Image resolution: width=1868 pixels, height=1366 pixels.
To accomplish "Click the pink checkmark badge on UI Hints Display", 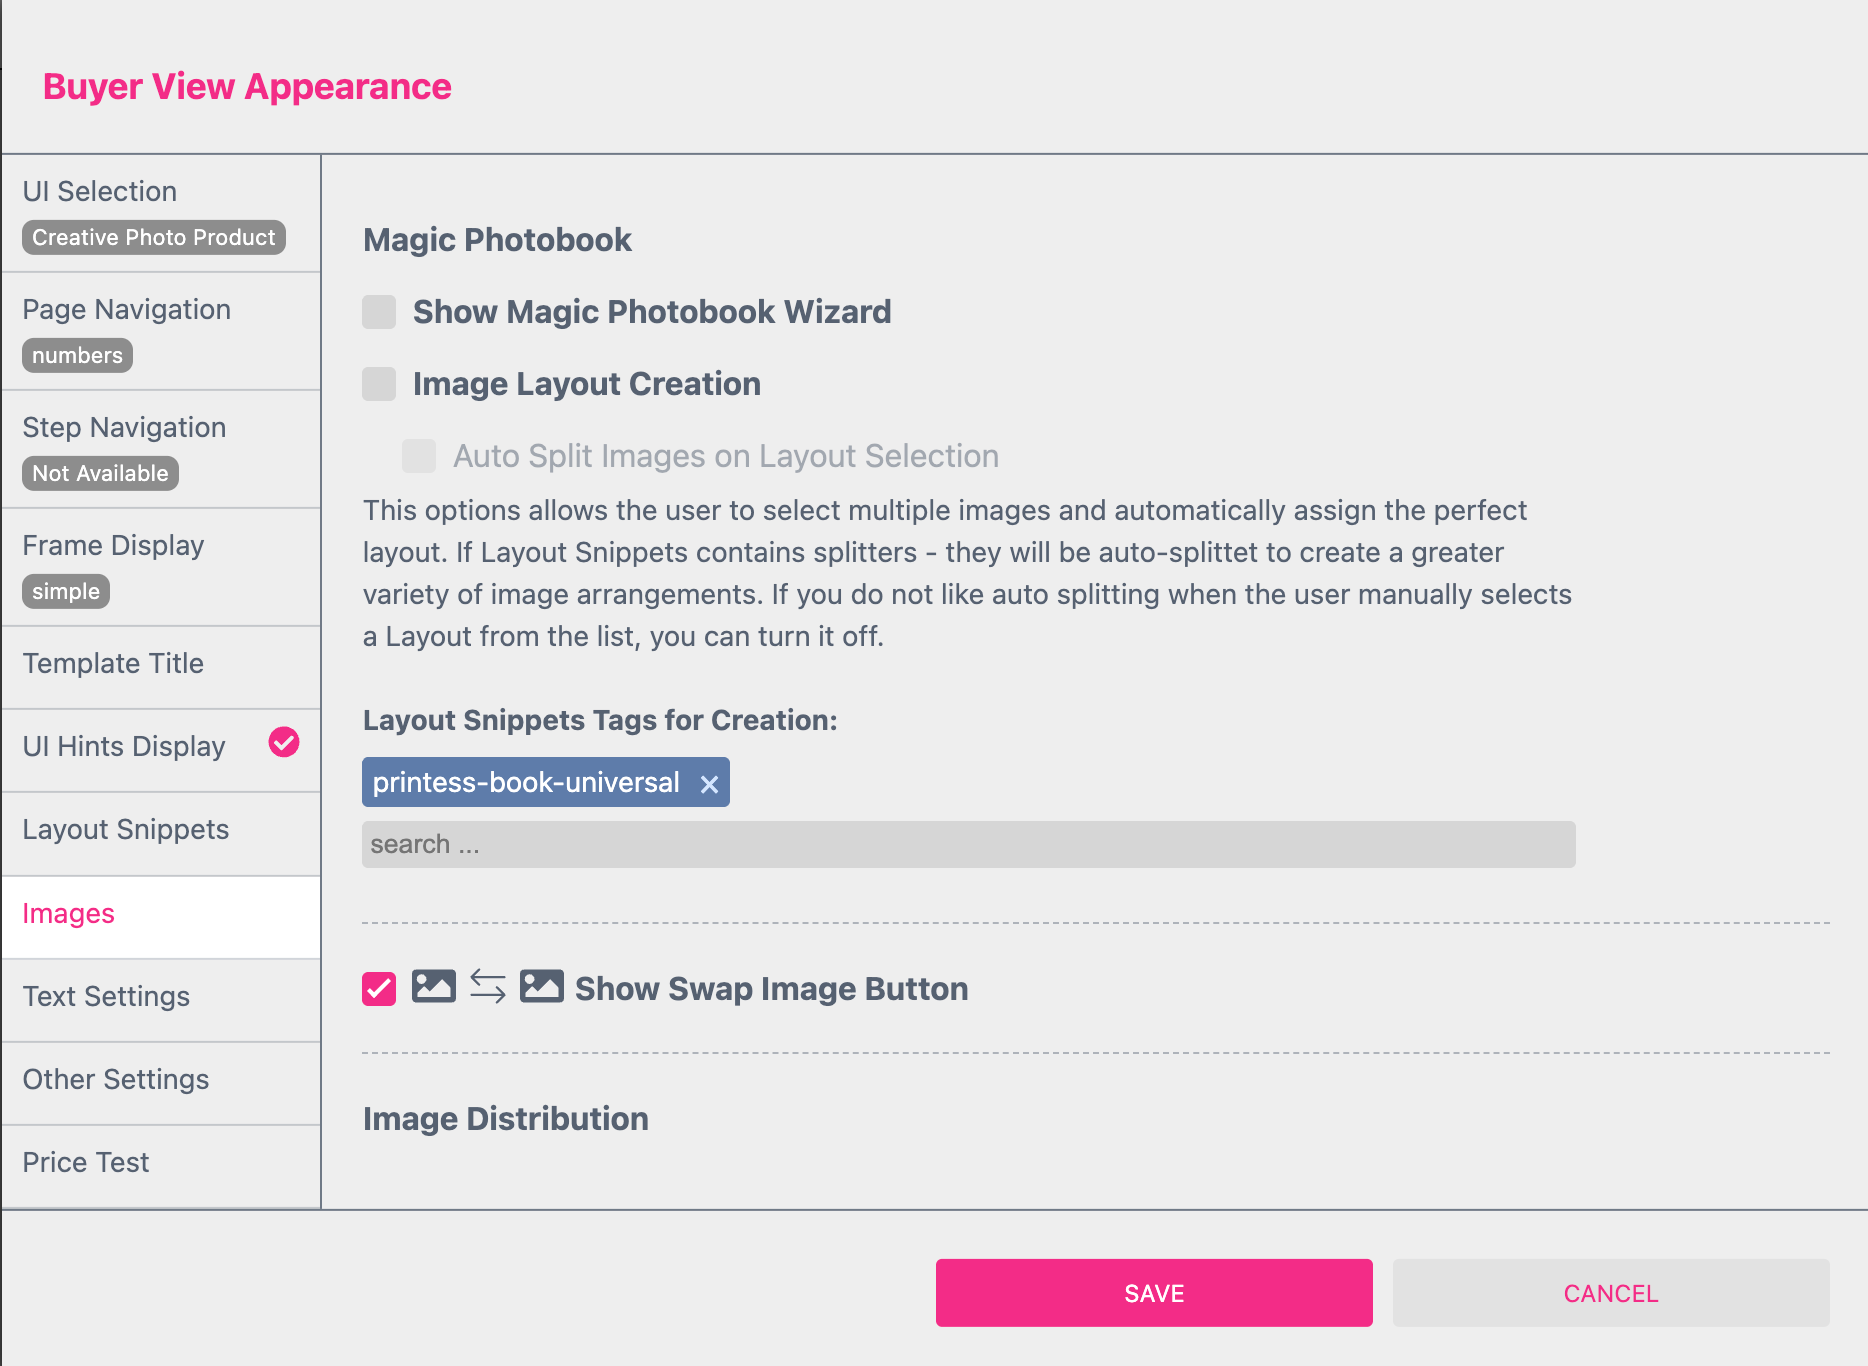I will coord(284,742).
